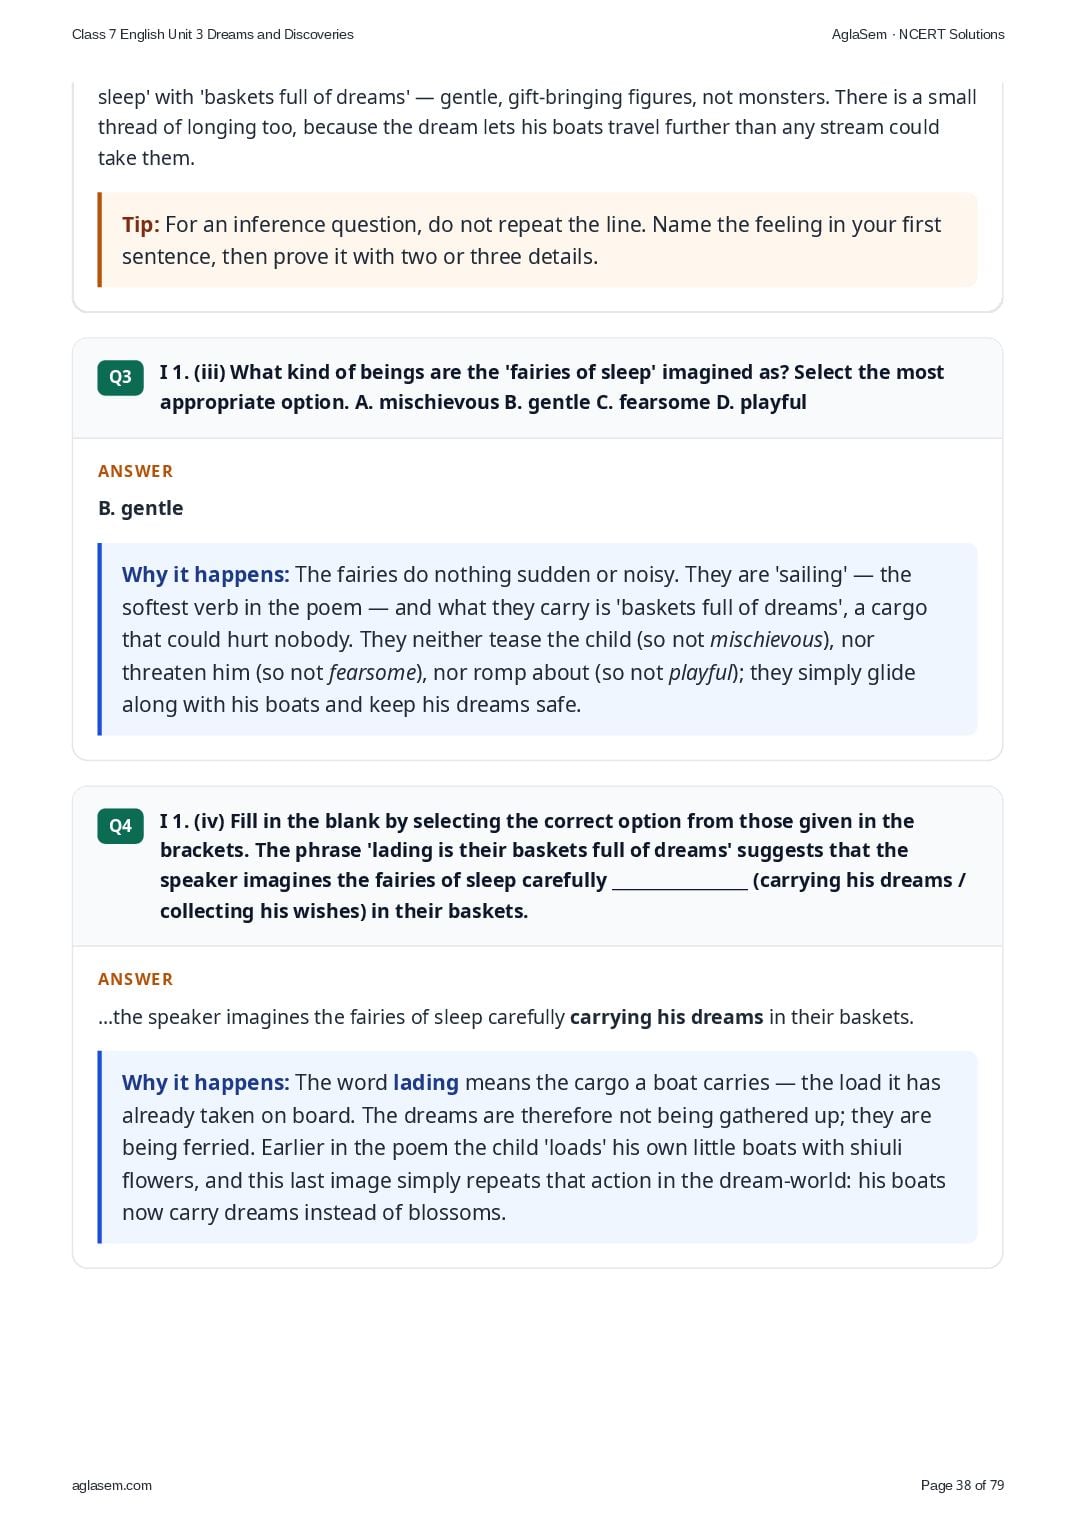Click the Q3 question text about fairies of sleep

pyautogui.click(x=552, y=387)
